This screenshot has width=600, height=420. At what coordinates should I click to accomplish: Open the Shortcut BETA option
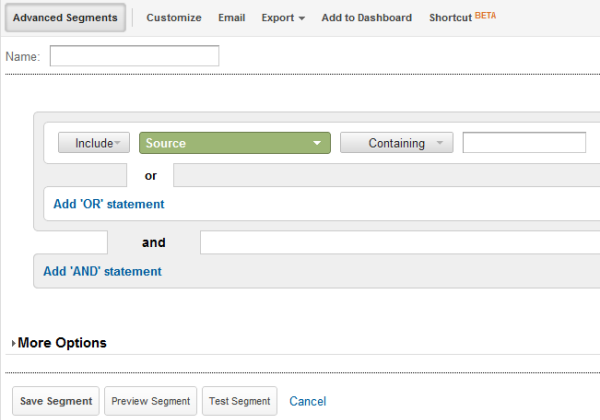pyautogui.click(x=461, y=18)
